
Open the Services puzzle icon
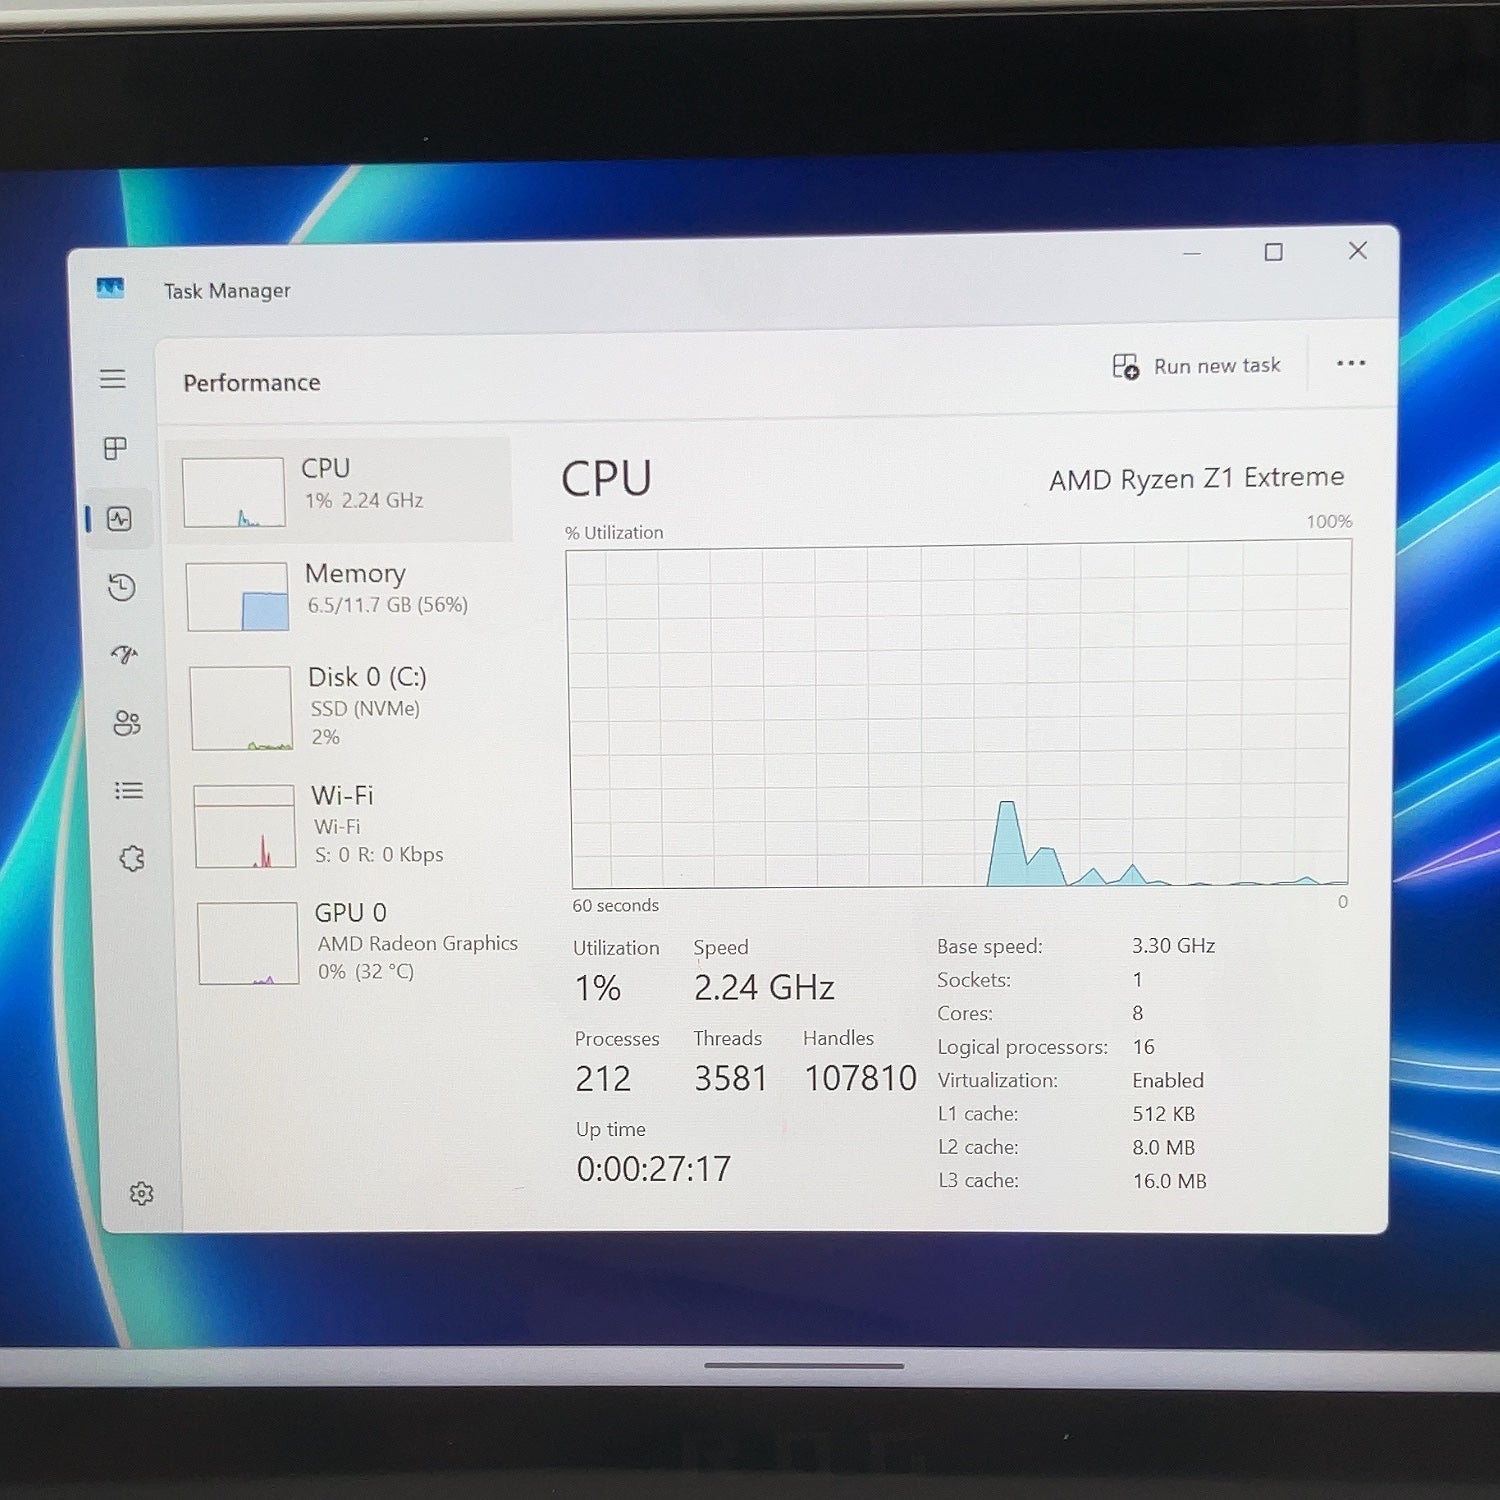tap(131, 858)
